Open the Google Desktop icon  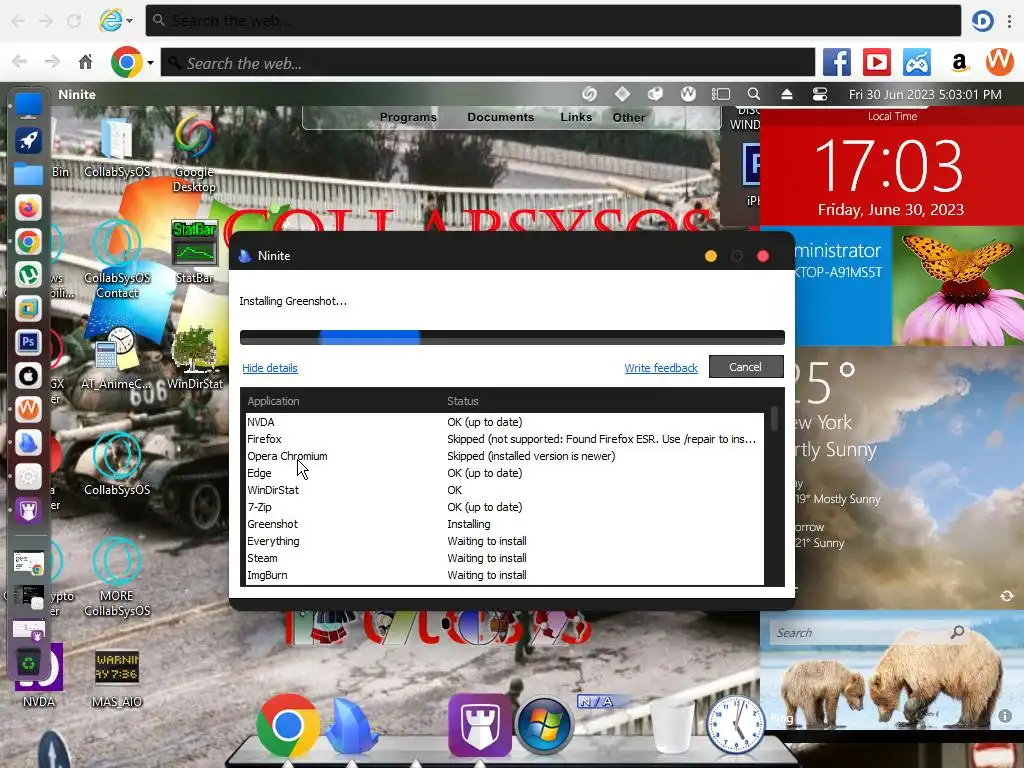click(195, 153)
